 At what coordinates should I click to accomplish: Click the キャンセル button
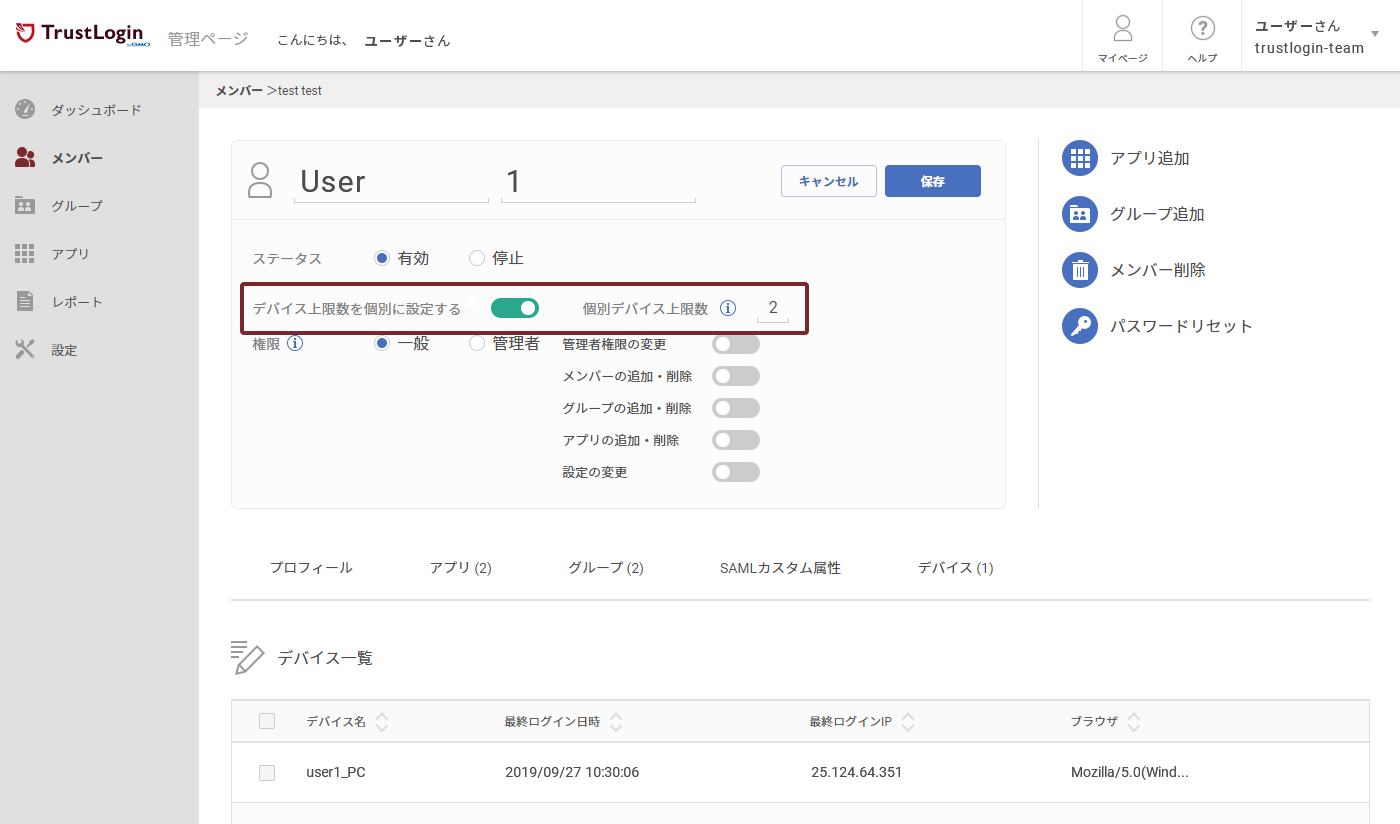pos(829,181)
